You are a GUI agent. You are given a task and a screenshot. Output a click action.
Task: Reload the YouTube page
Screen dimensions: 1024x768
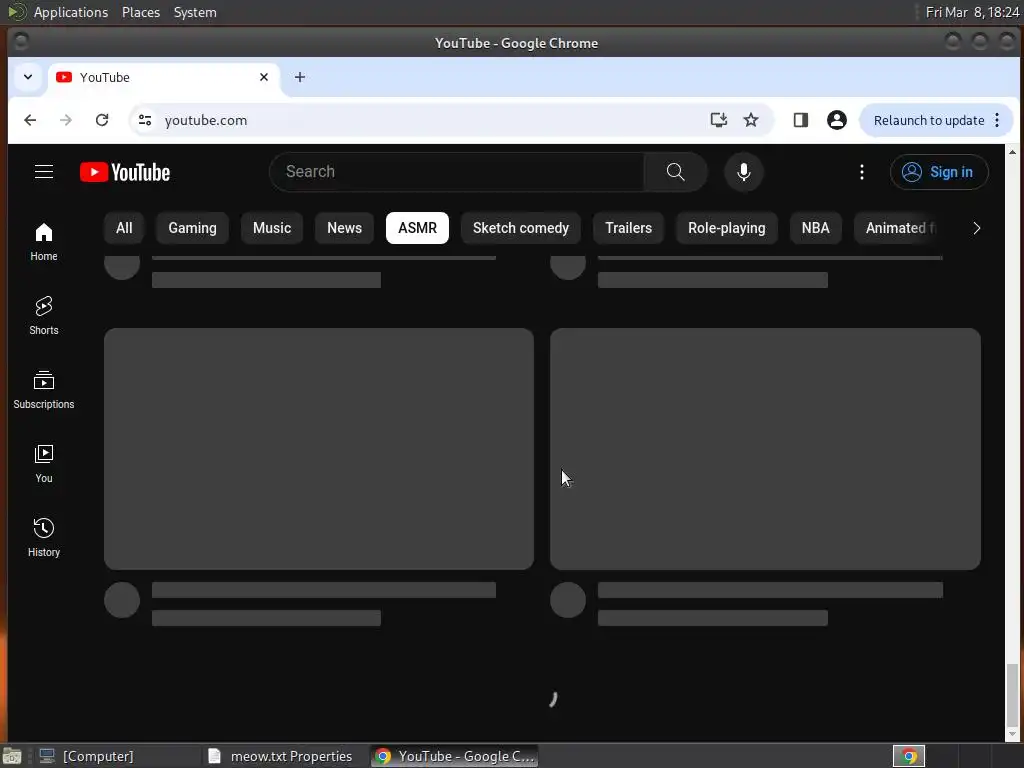tap(102, 120)
